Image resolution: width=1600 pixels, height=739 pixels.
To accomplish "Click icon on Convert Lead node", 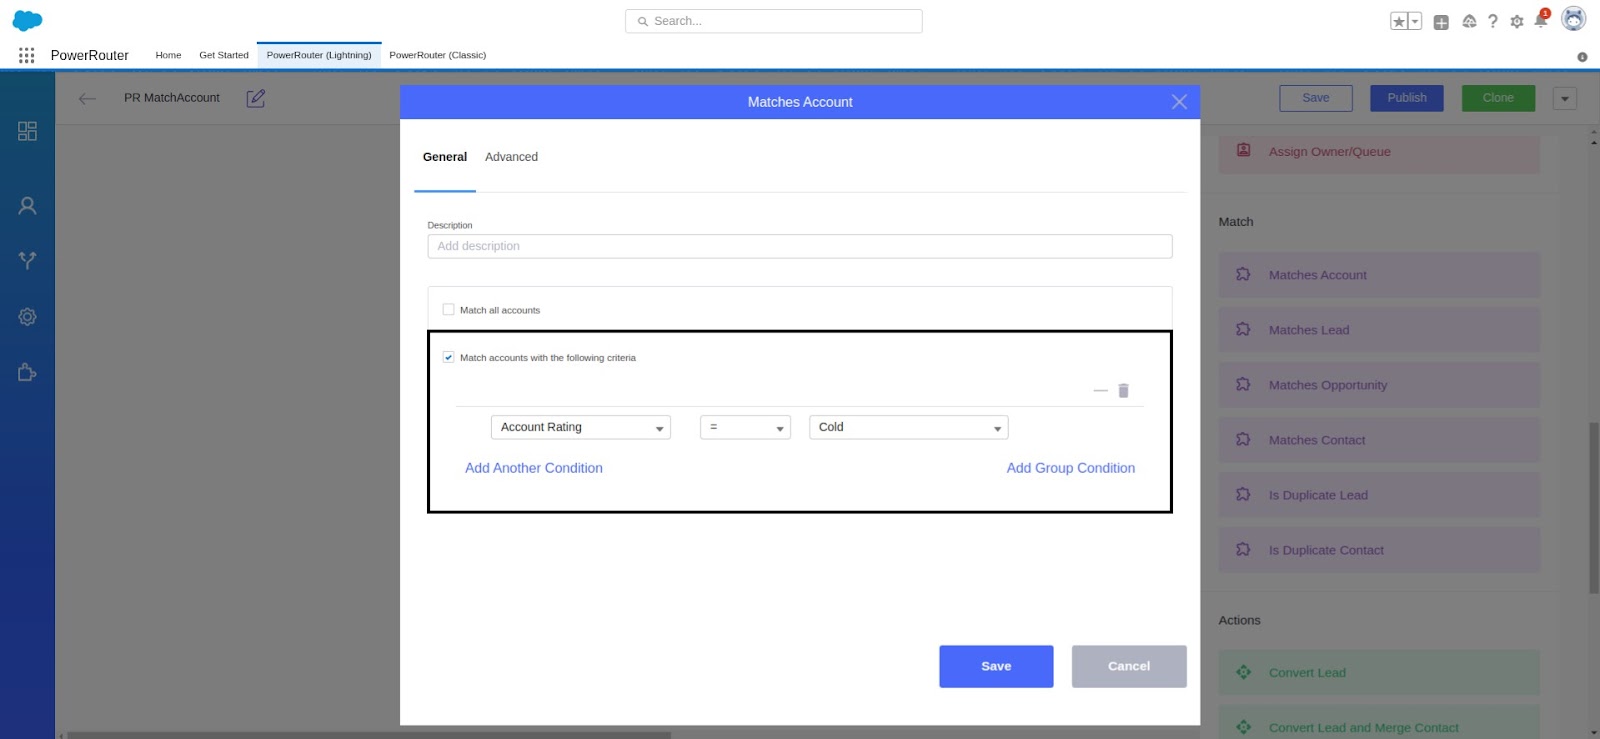I will coord(1243,672).
